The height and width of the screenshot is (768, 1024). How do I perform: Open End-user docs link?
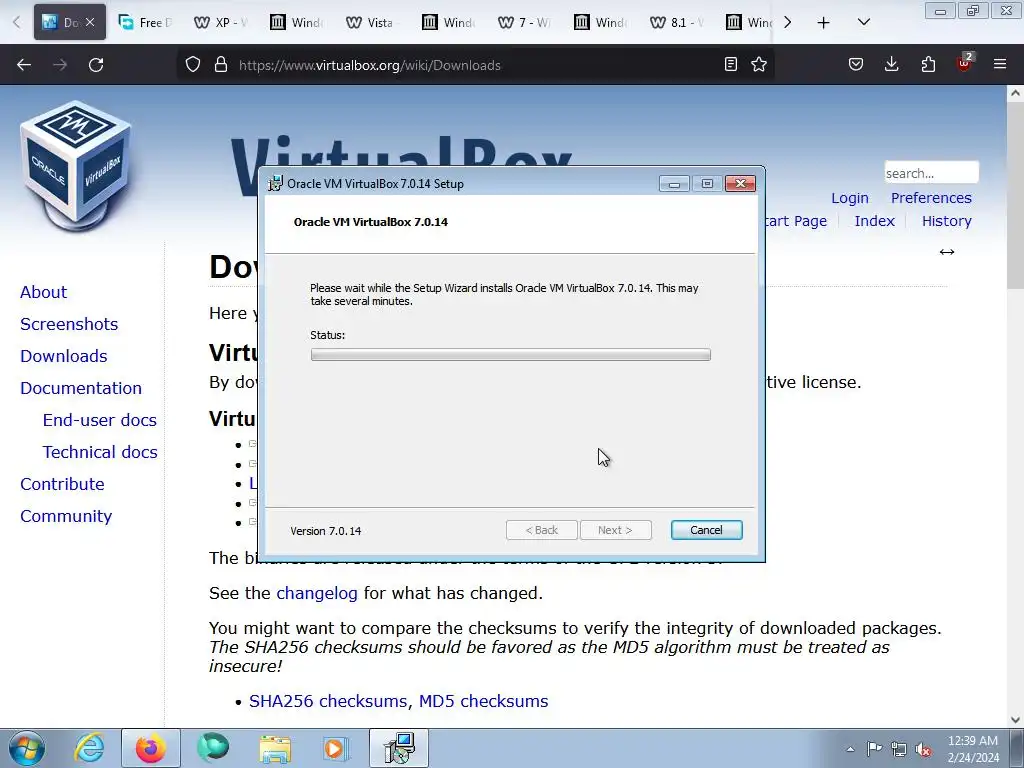tap(99, 420)
